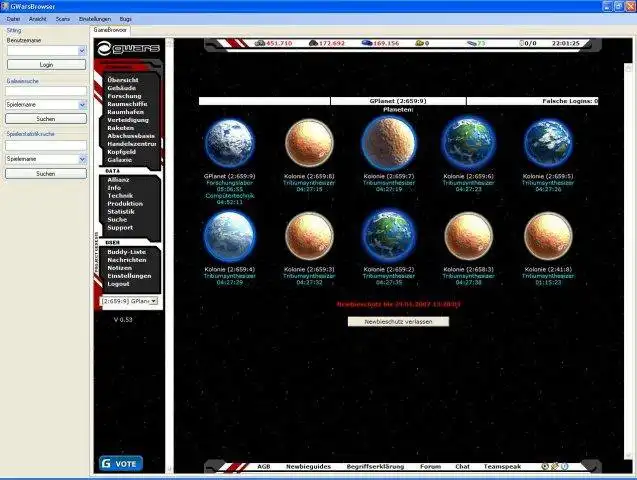Click the G Vote badge
Image resolution: width=637 pixels, height=480 pixels.
(121, 463)
